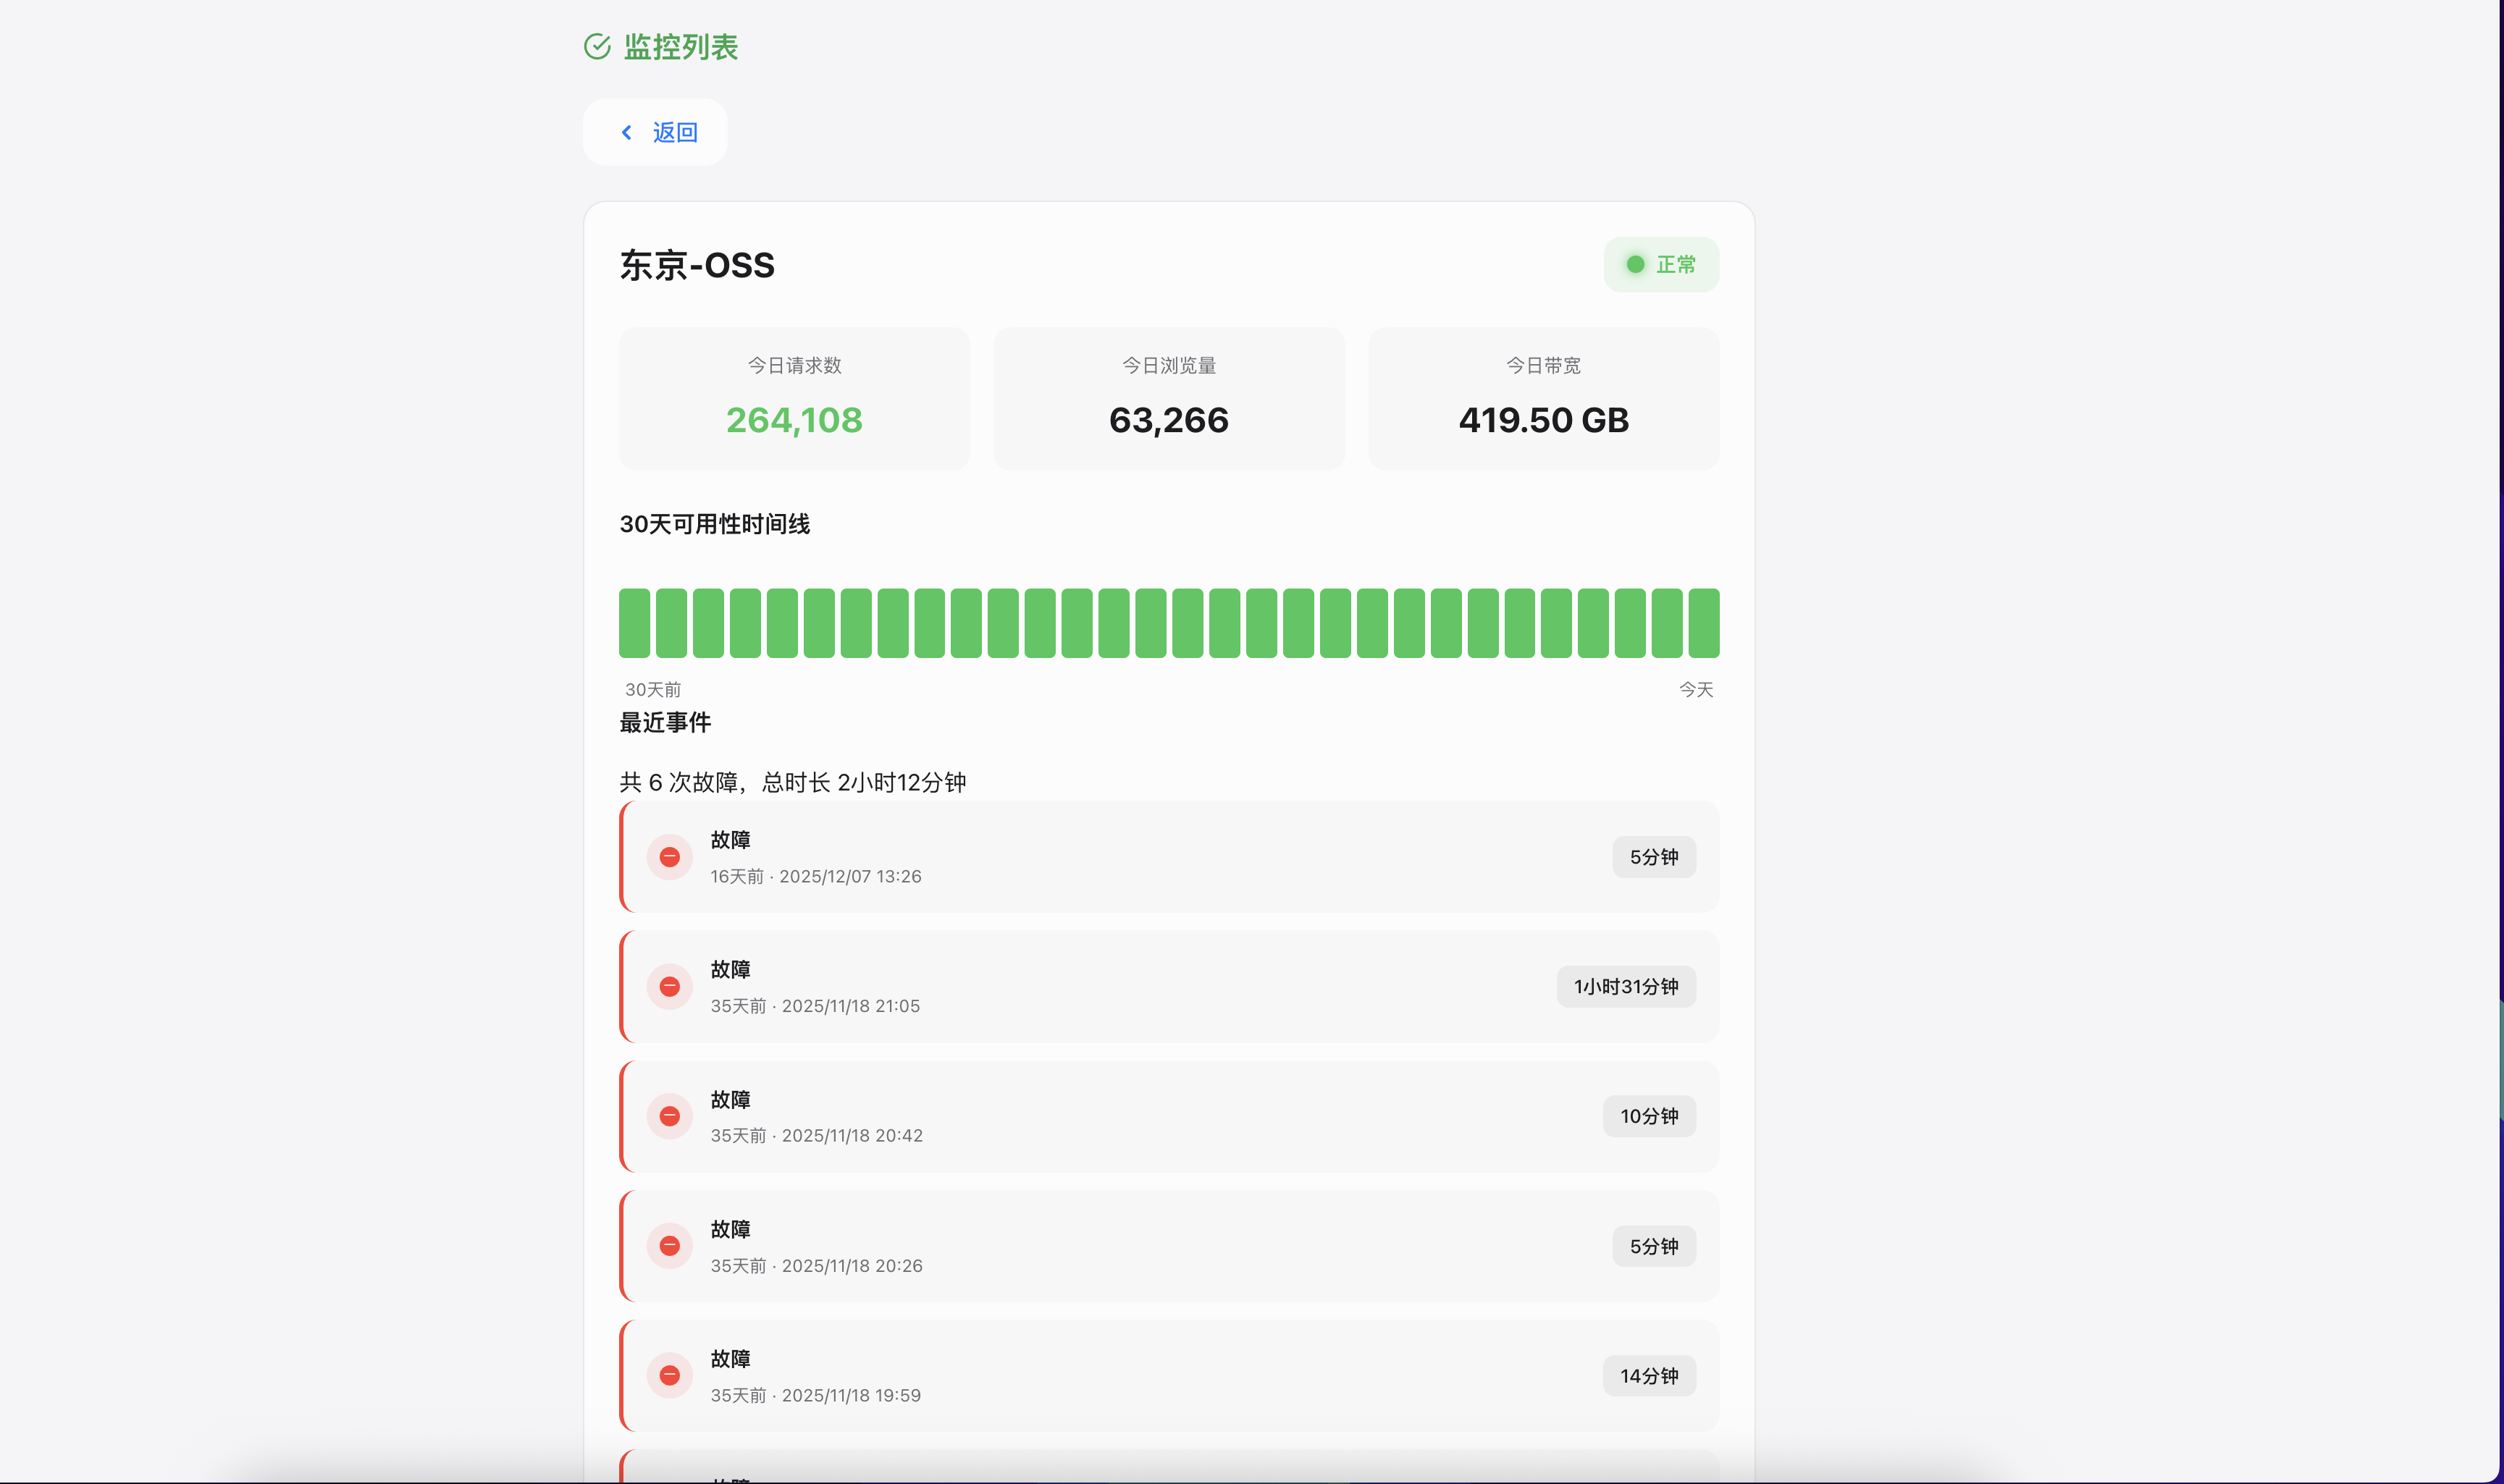
Task: Select the 今日请求数 264,108 stat card
Action: [x=794, y=398]
